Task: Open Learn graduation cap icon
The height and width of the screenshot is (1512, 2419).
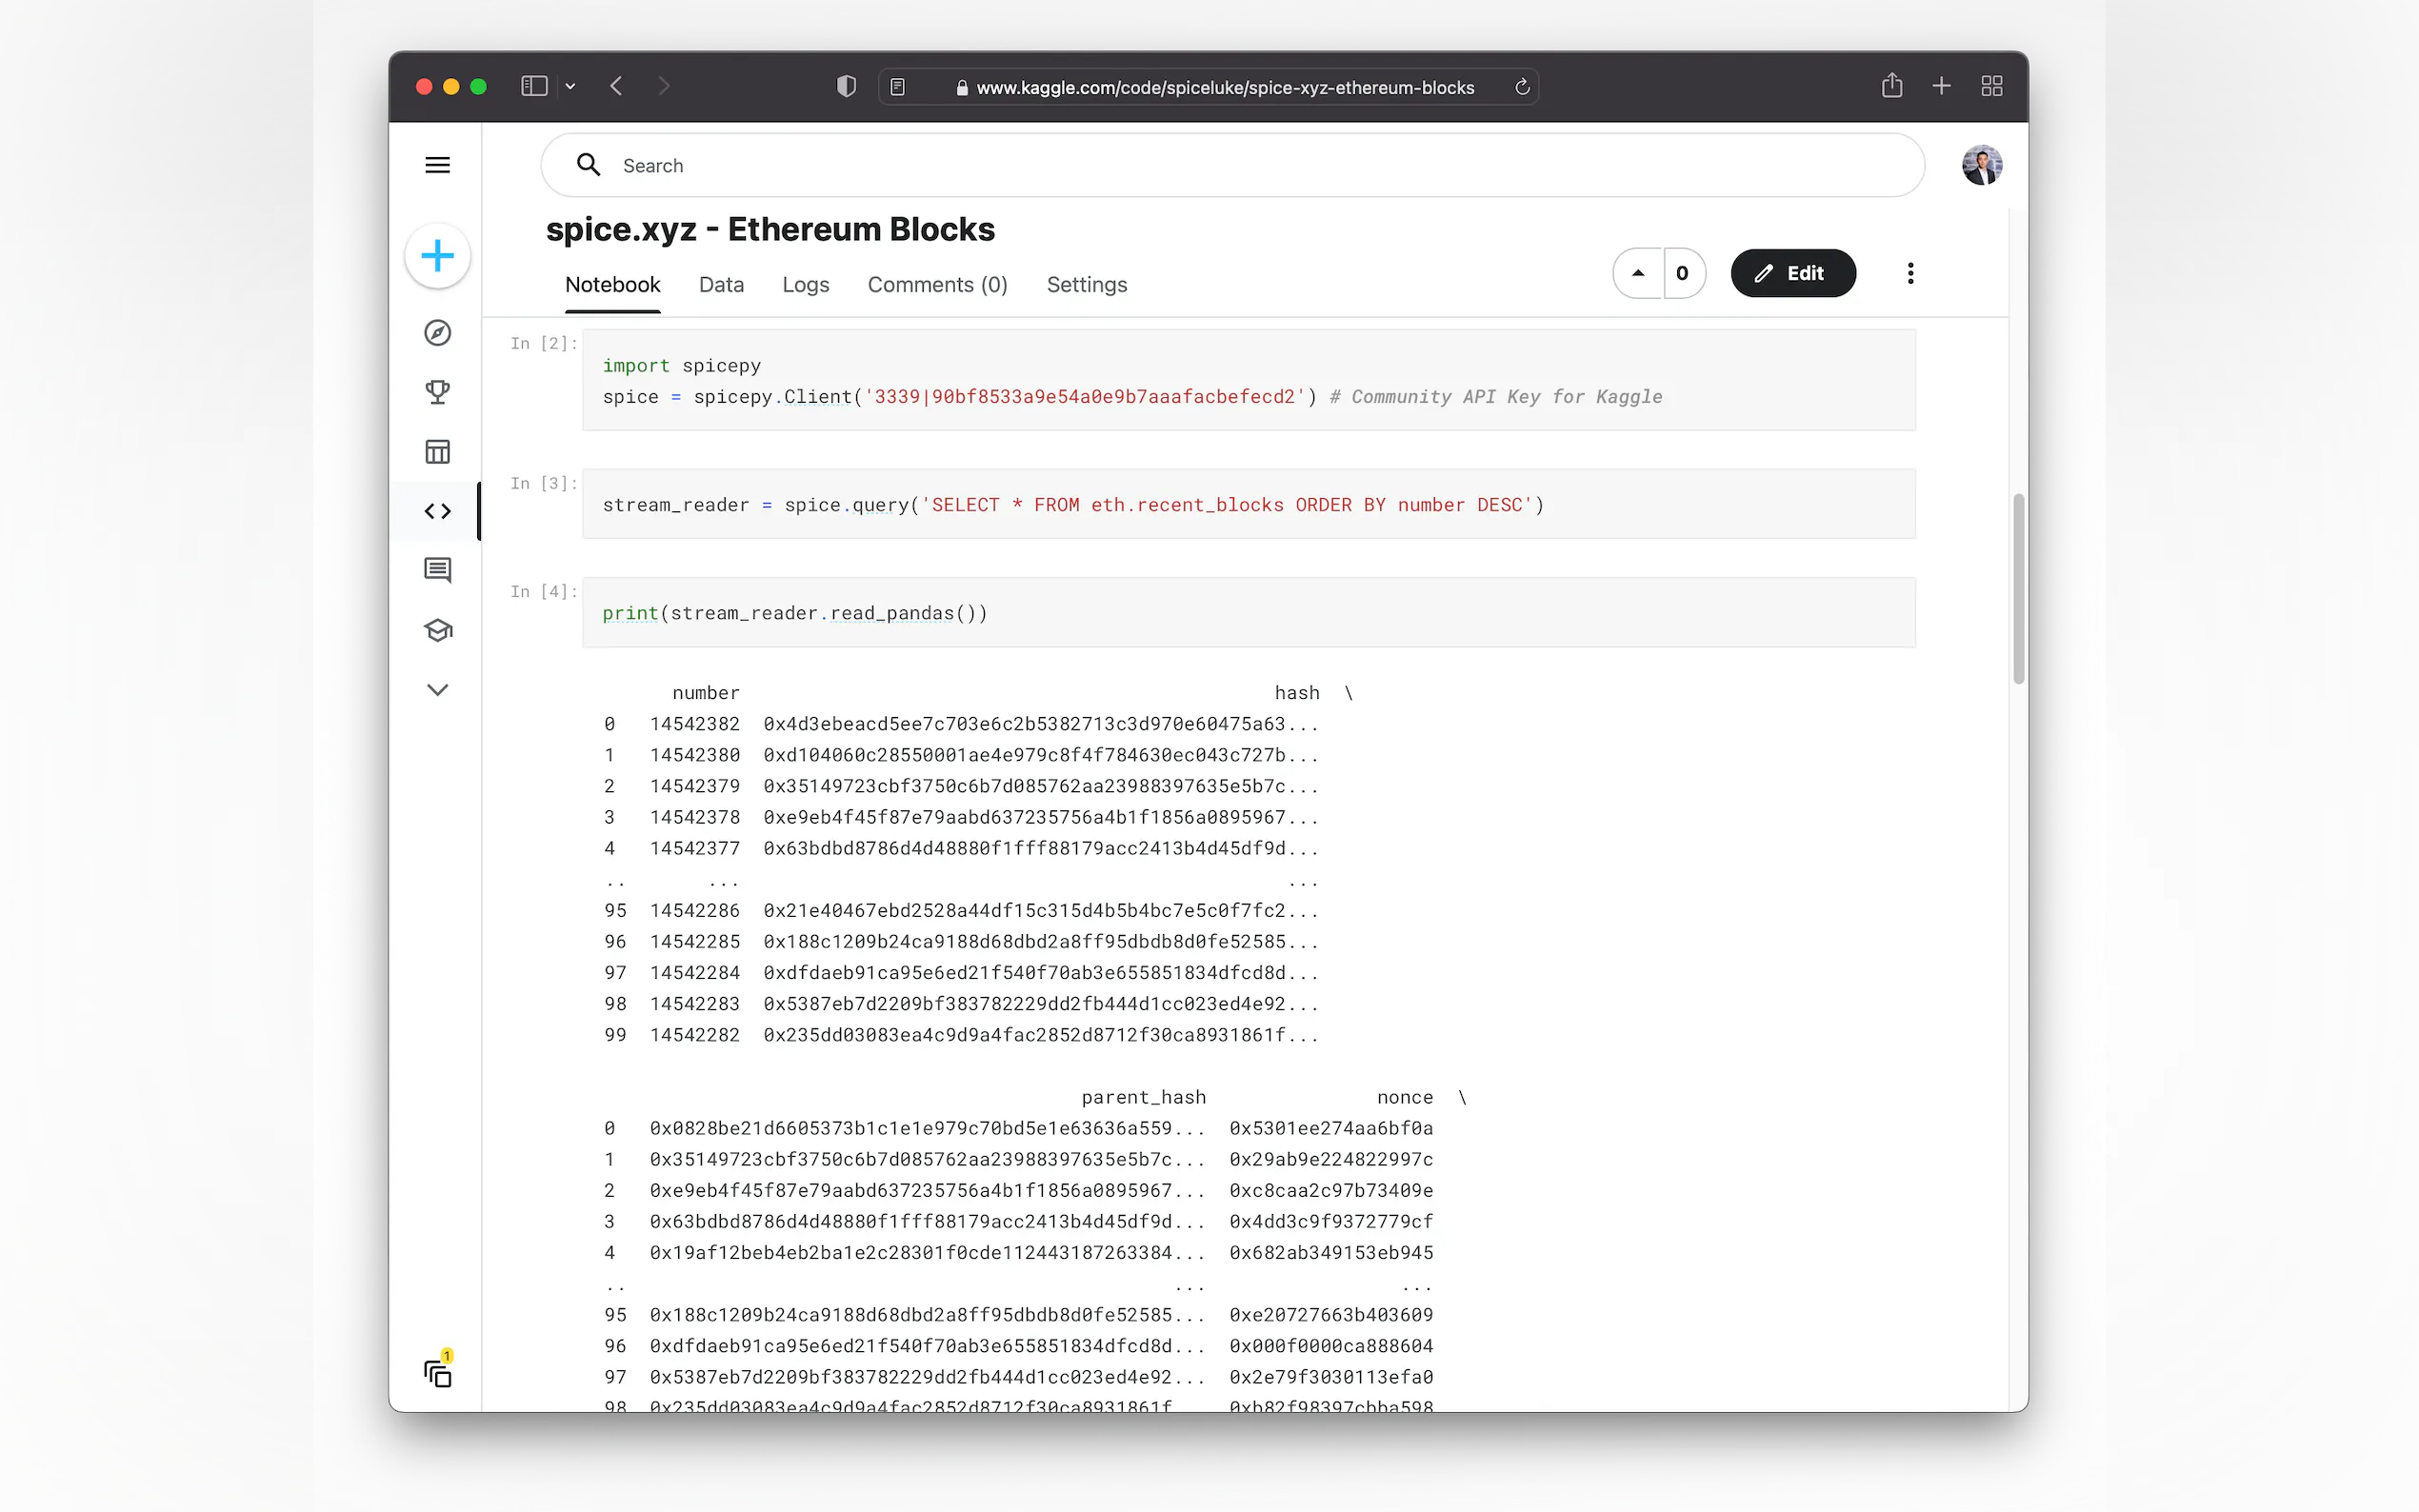Action: tap(437, 630)
